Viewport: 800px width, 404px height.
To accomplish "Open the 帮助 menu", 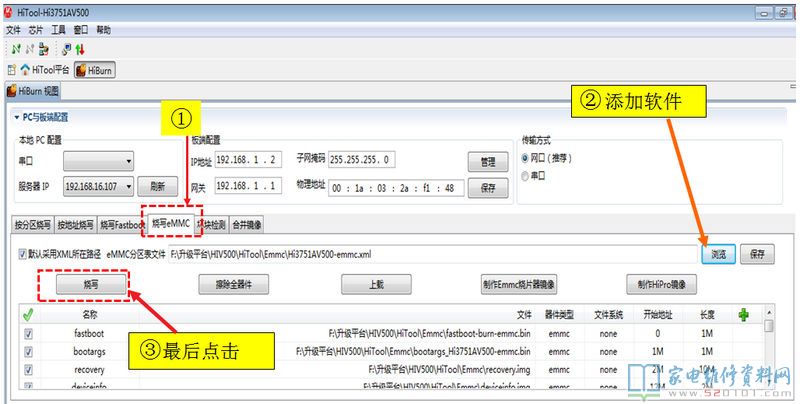I will [103, 30].
